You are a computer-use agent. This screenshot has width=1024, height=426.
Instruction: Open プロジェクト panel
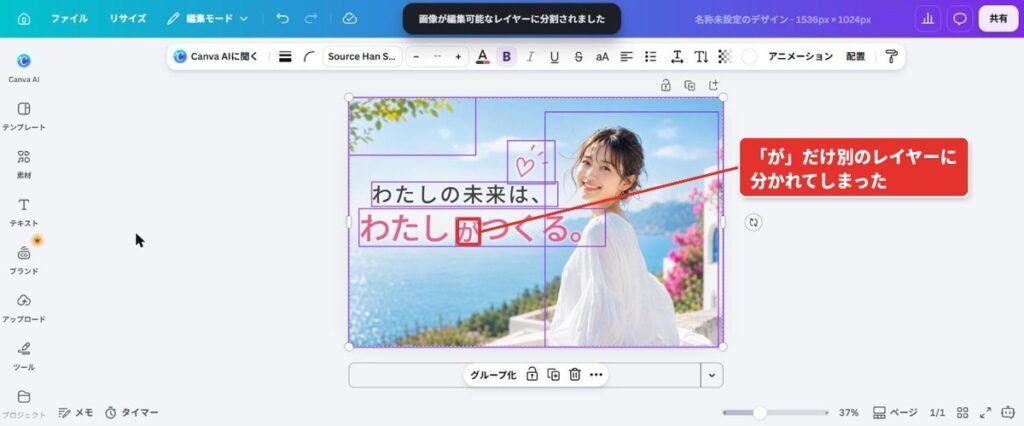[24, 404]
